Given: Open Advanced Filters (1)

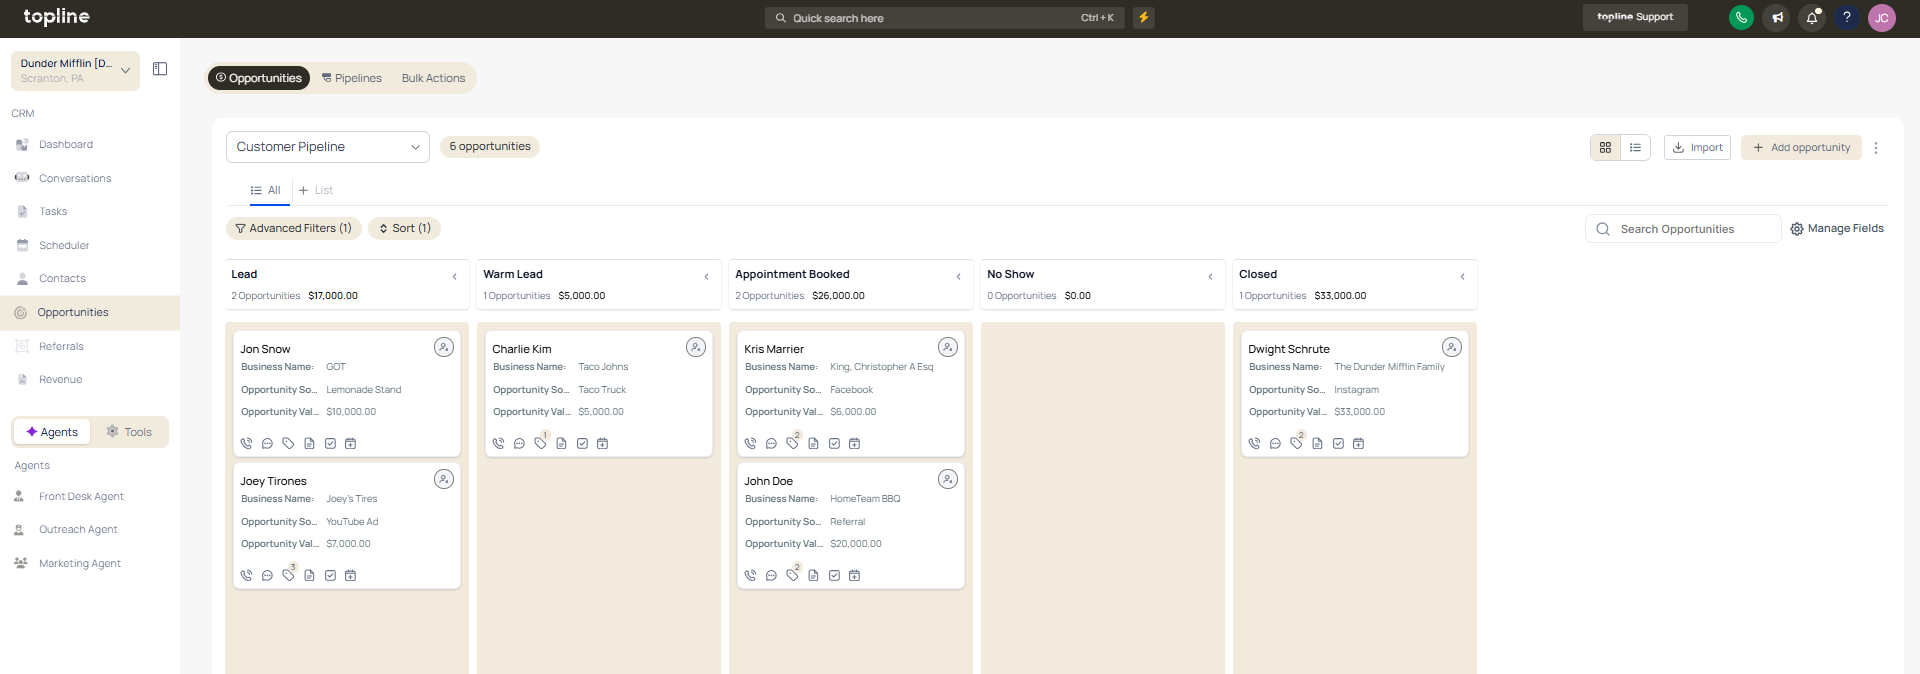Looking at the screenshot, I should point(294,228).
